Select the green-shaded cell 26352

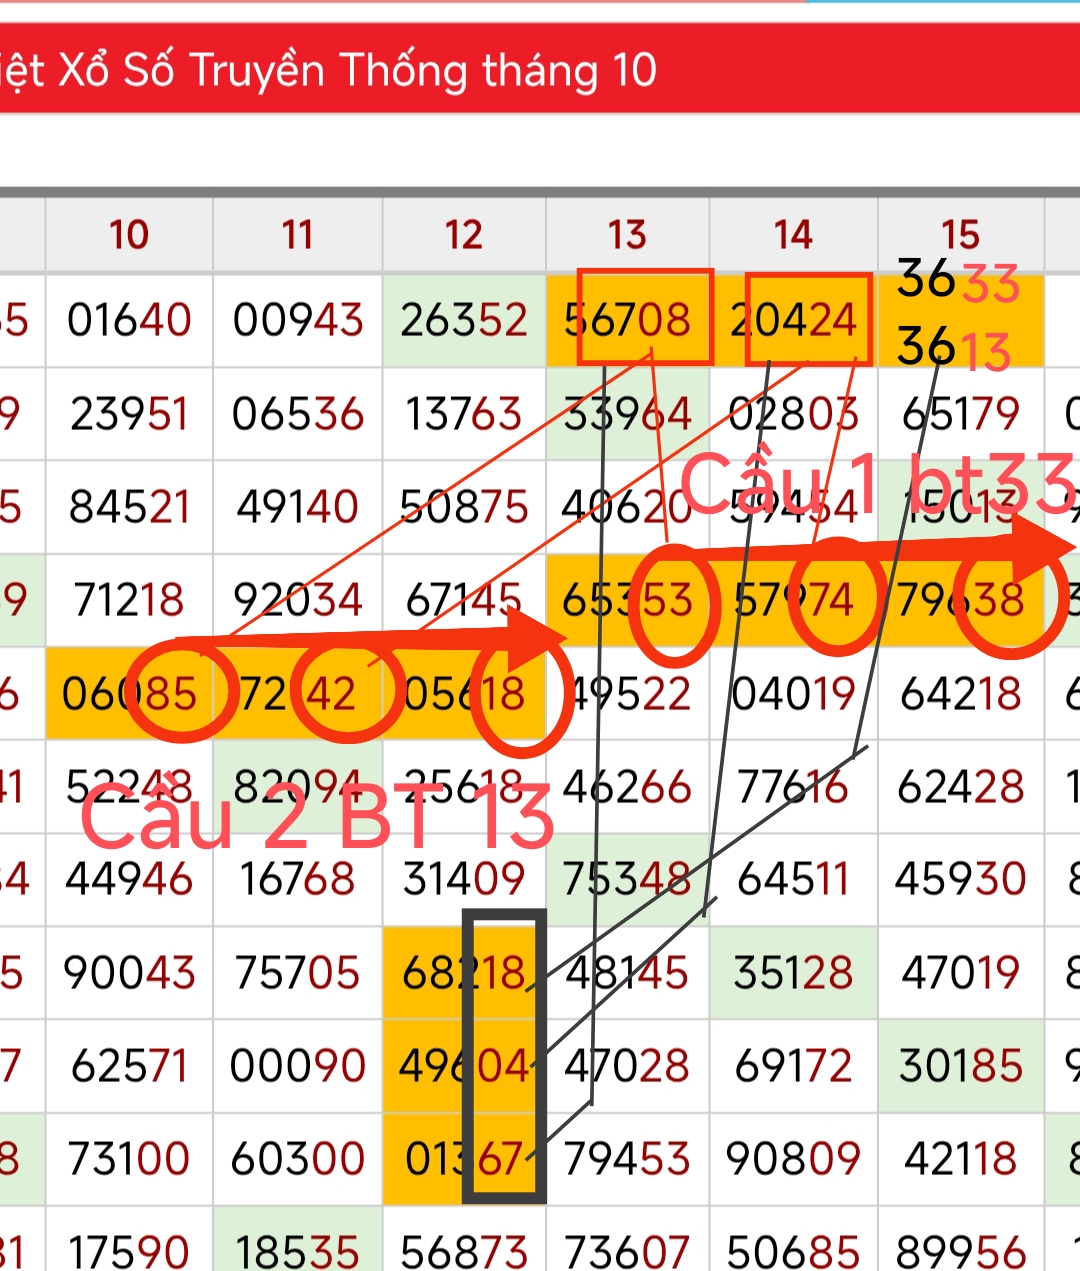point(464,320)
